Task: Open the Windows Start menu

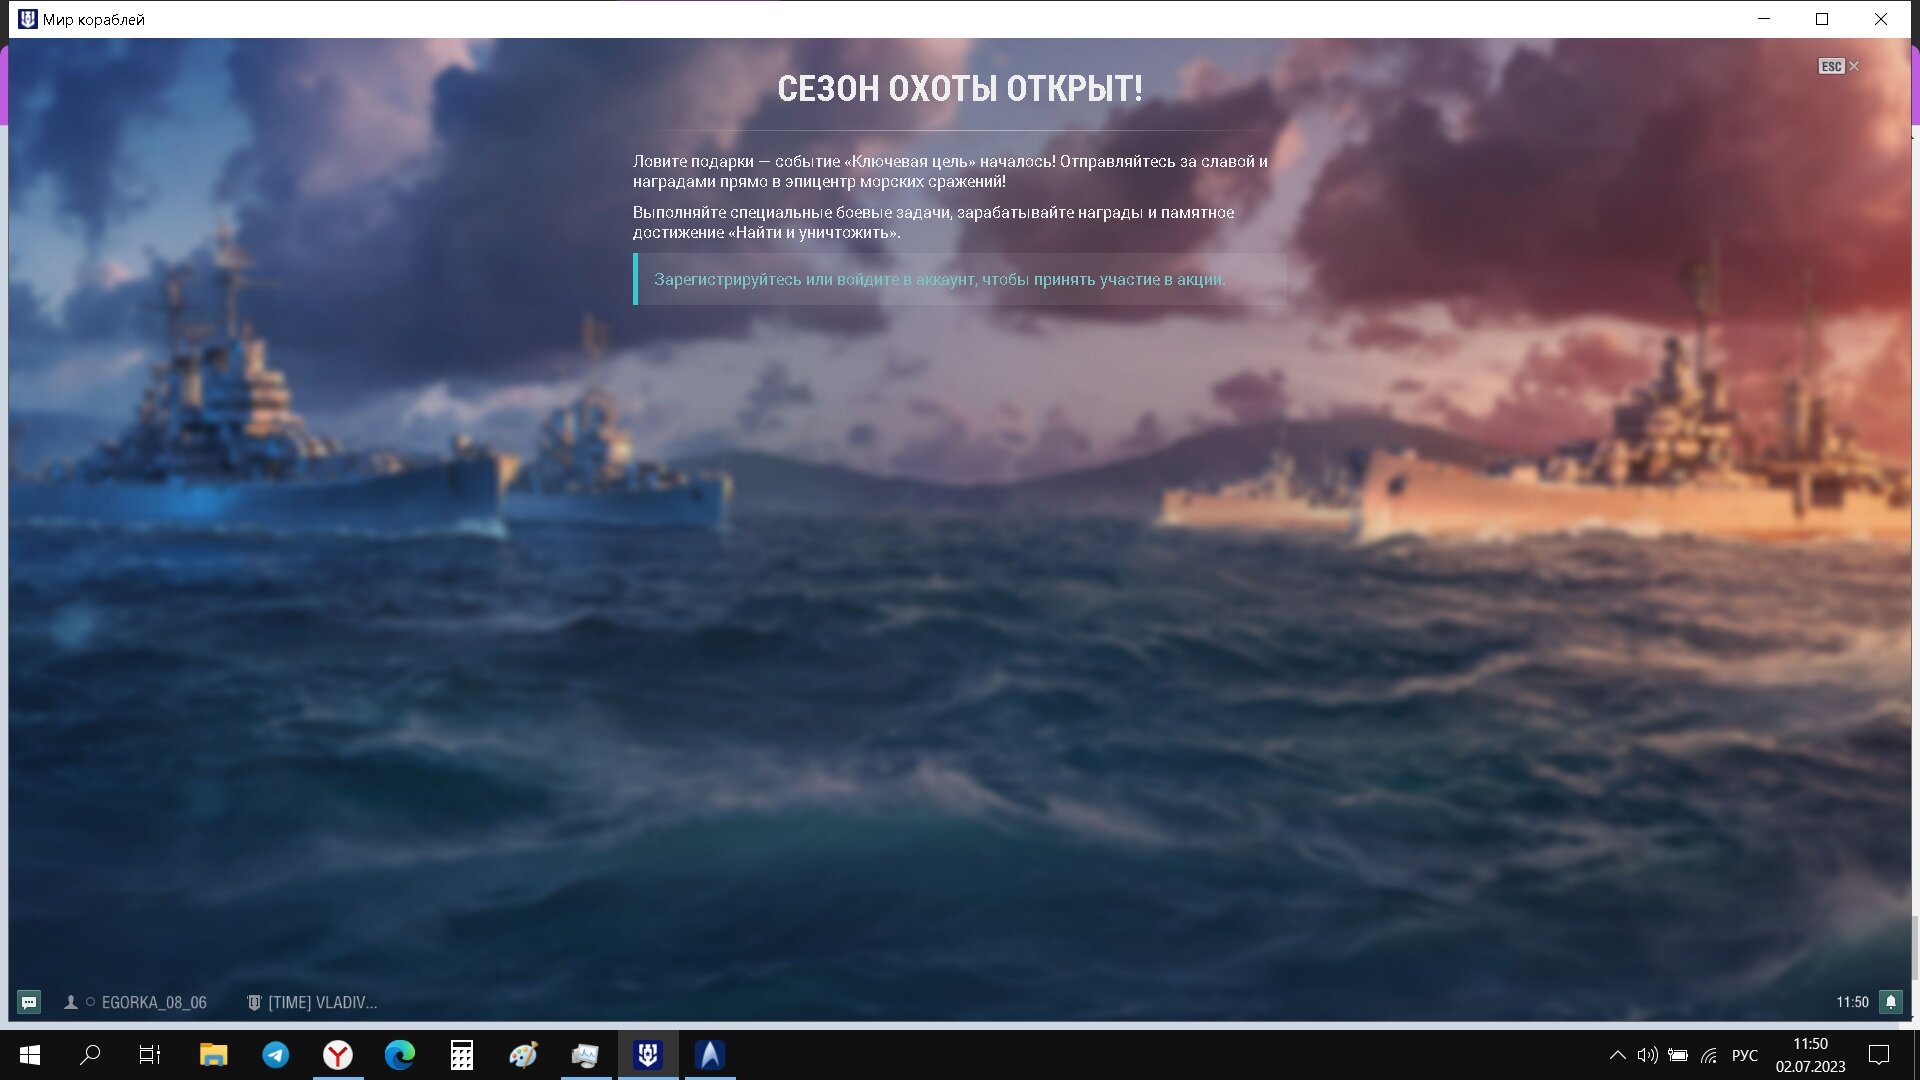Action: coord(30,1055)
